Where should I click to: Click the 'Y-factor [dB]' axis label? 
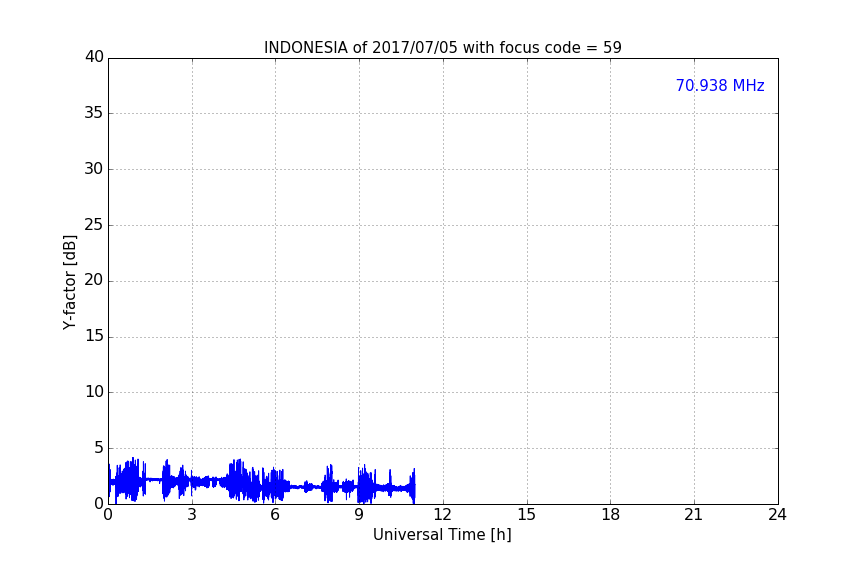(69, 282)
